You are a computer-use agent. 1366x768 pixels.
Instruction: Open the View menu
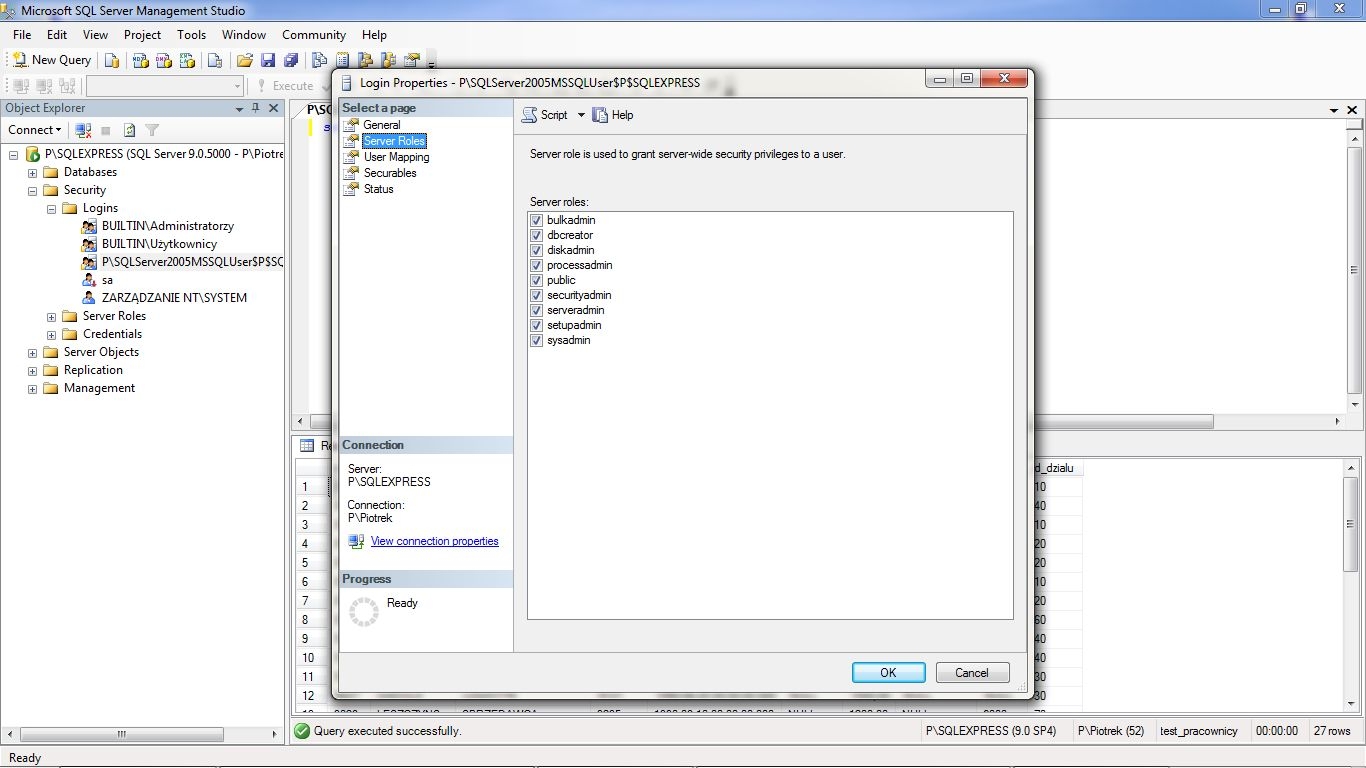pos(95,35)
